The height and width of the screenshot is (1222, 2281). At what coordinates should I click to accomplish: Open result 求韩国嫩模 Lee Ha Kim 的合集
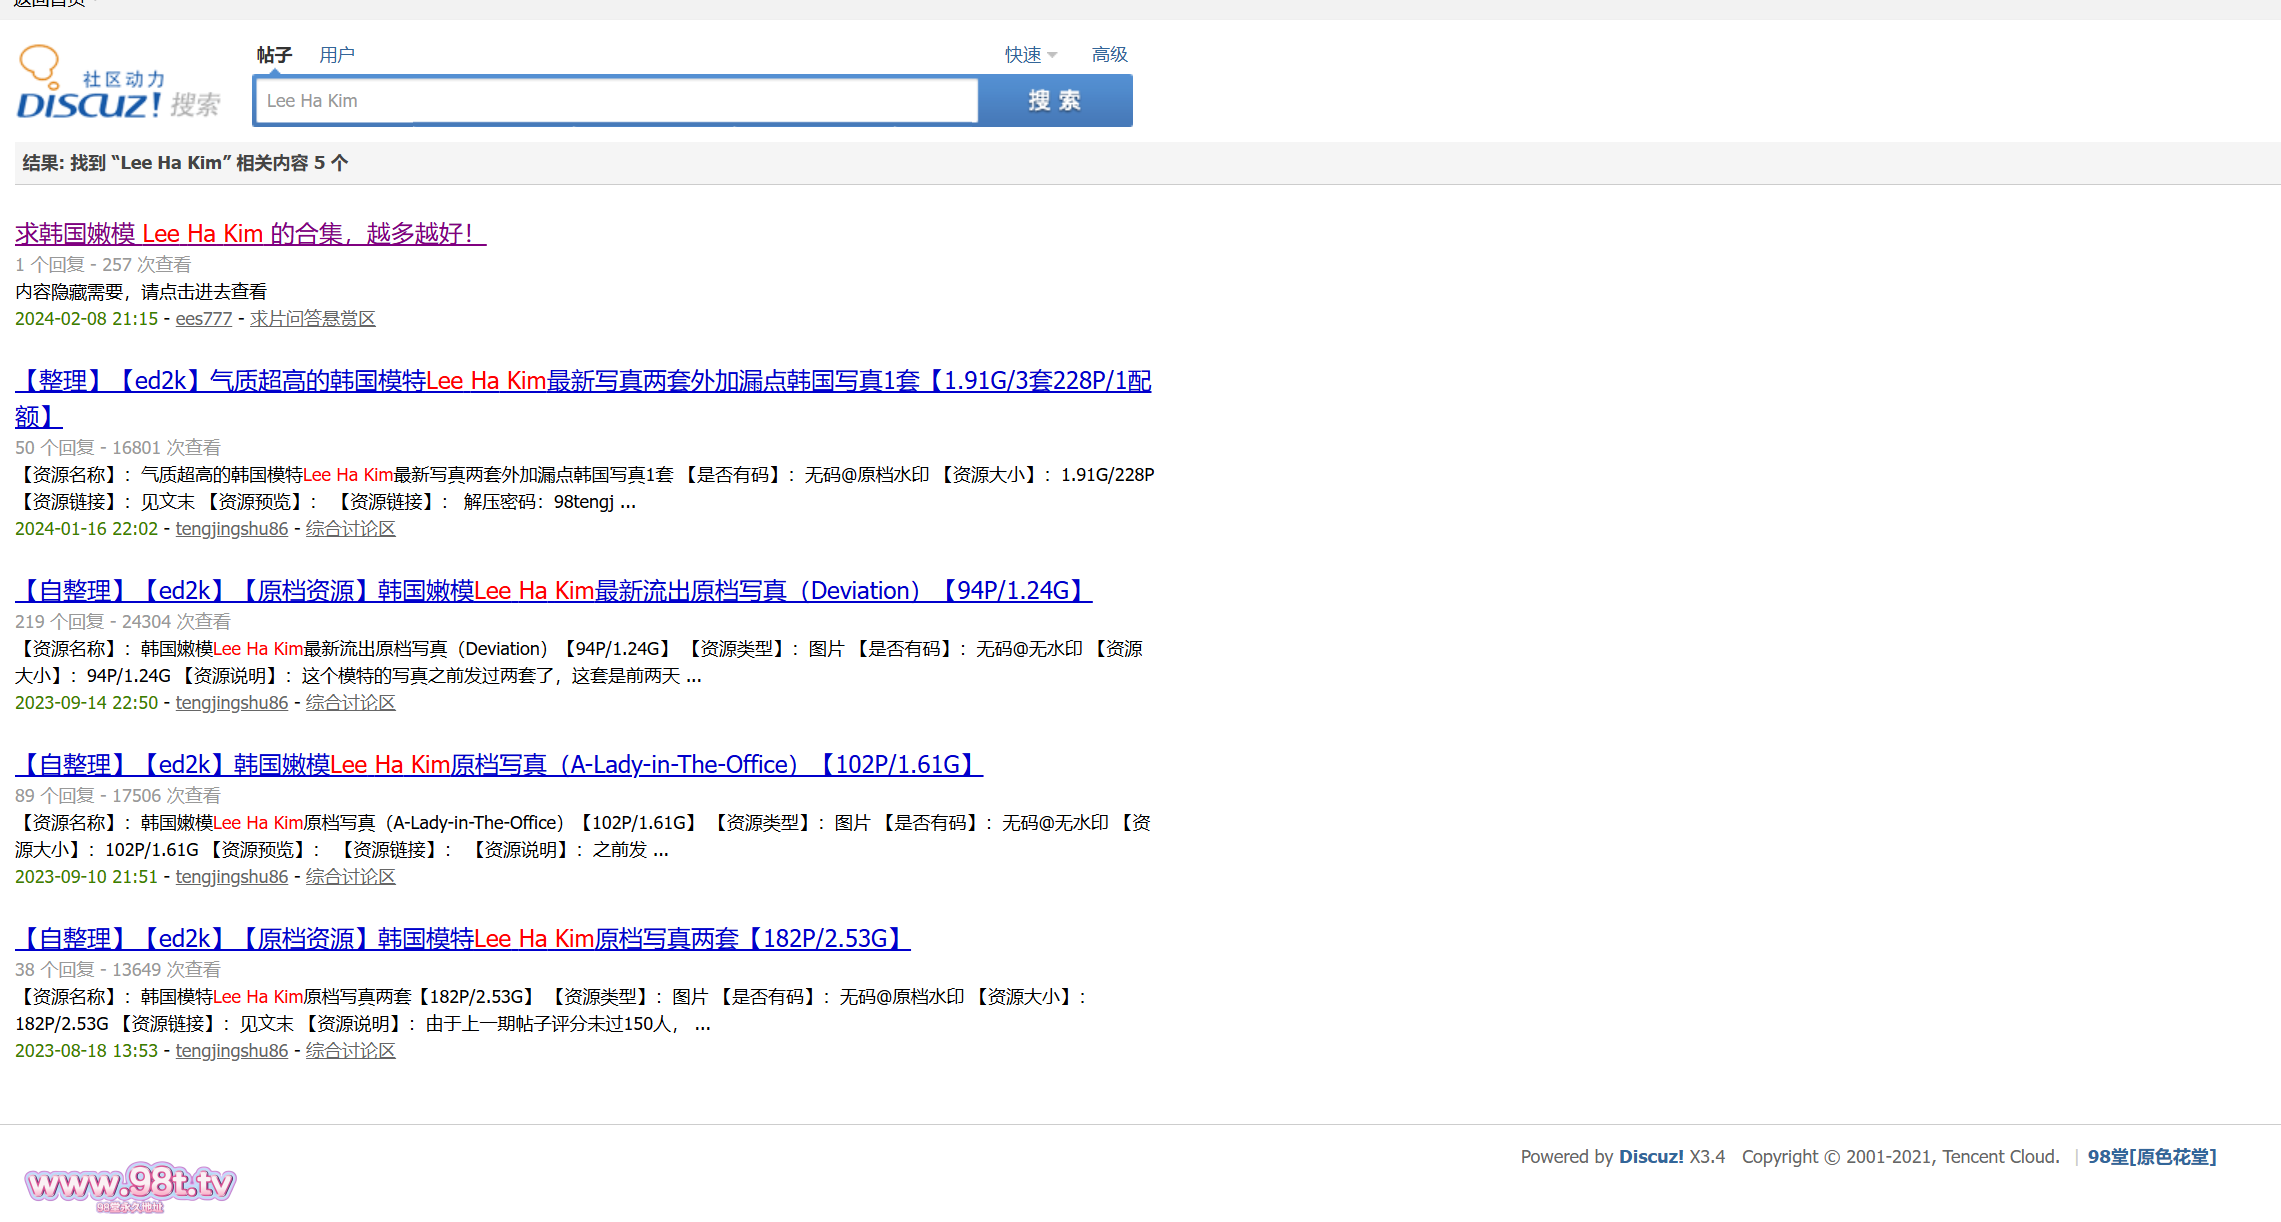(251, 233)
